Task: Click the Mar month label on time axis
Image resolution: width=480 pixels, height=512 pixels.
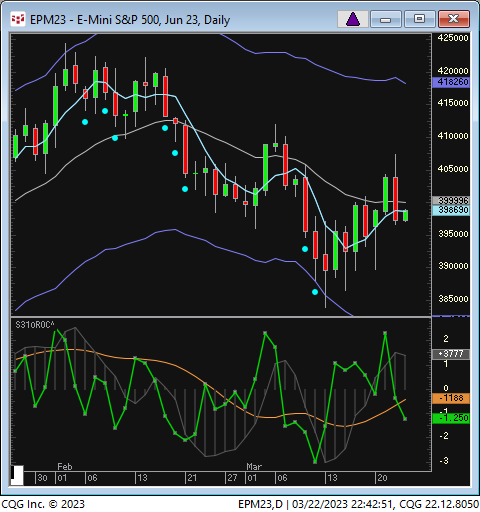Action: tap(254, 467)
